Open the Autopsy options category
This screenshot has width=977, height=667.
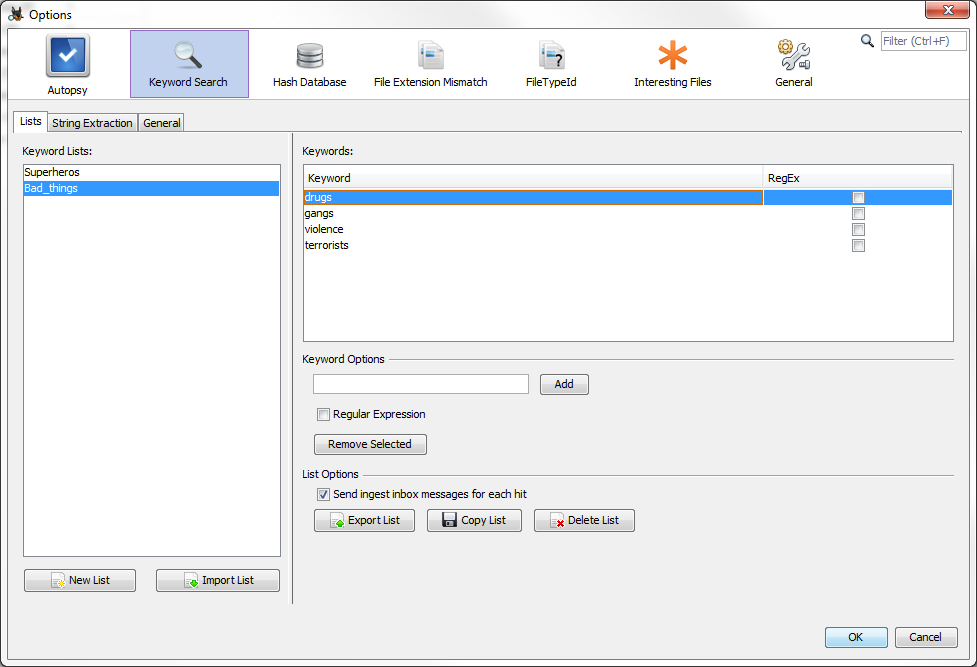[67, 65]
